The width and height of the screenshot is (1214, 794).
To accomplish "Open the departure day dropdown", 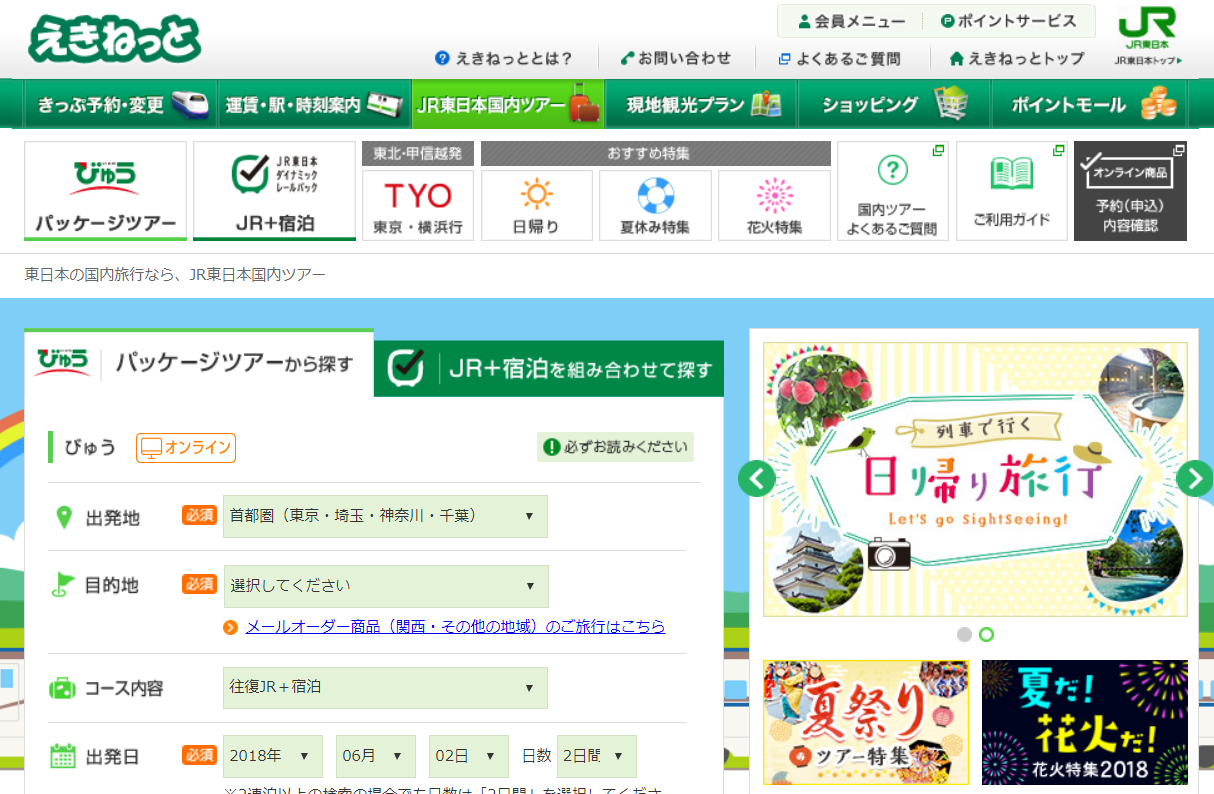I will pos(469,756).
